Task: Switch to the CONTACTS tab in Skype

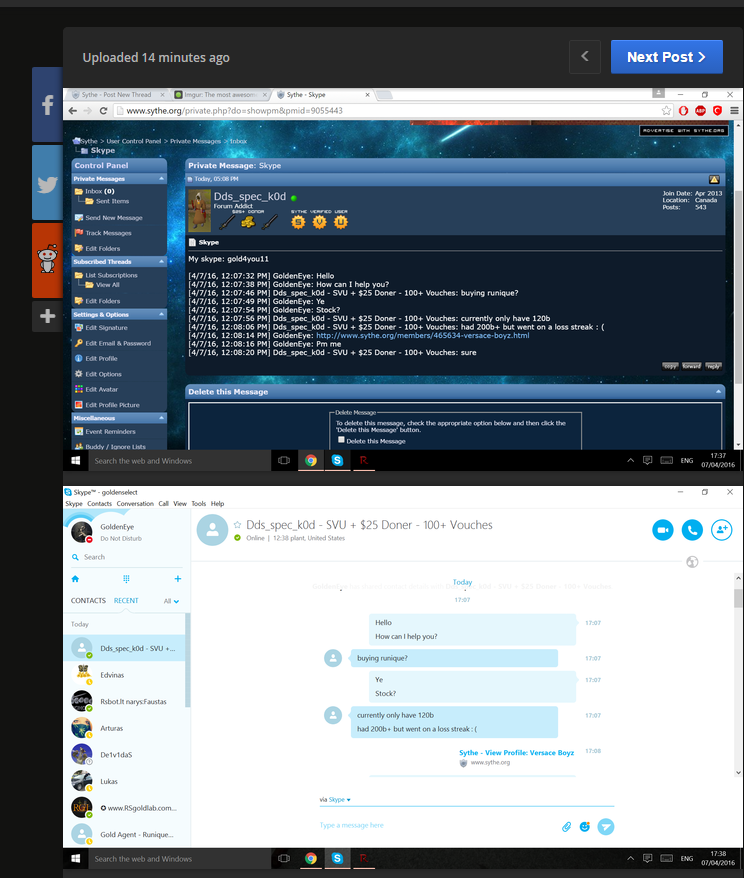Action: coord(88,600)
